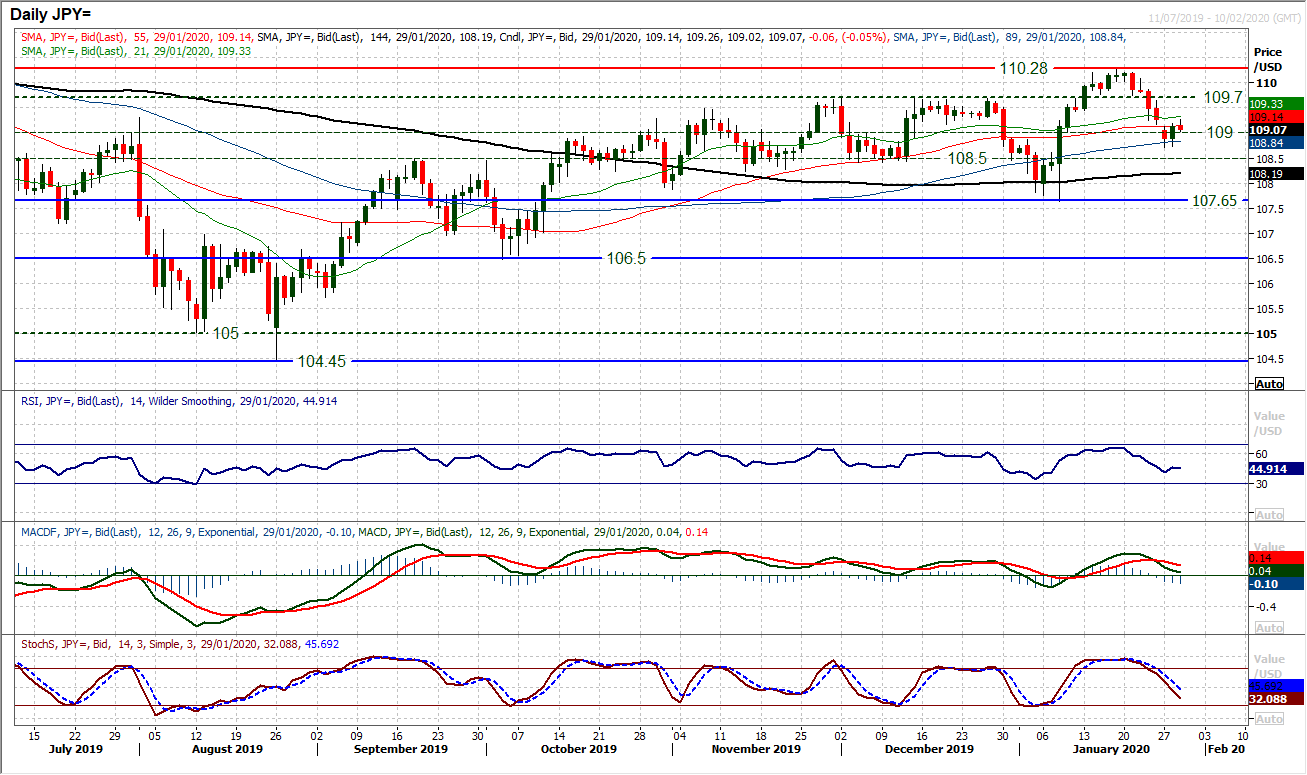The image size is (1307, 775).
Task: Click the 104.45 low line label
Action: (321, 361)
